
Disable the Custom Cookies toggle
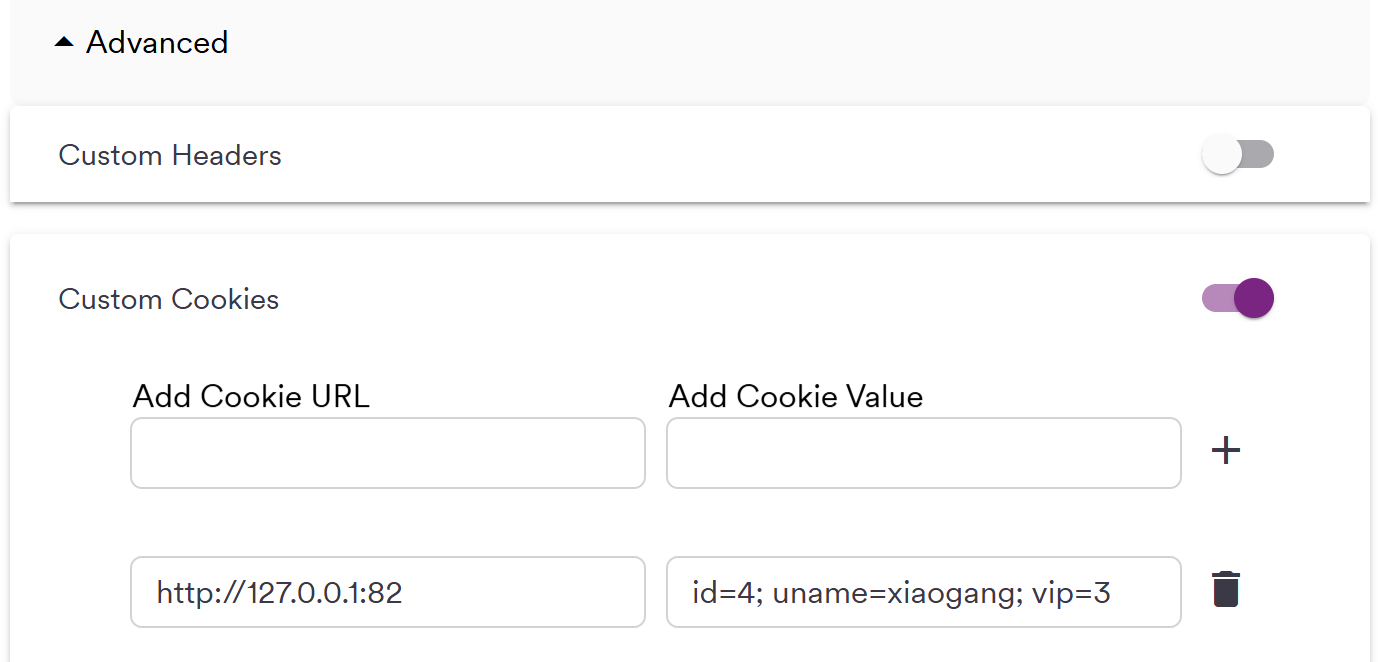[1237, 298]
